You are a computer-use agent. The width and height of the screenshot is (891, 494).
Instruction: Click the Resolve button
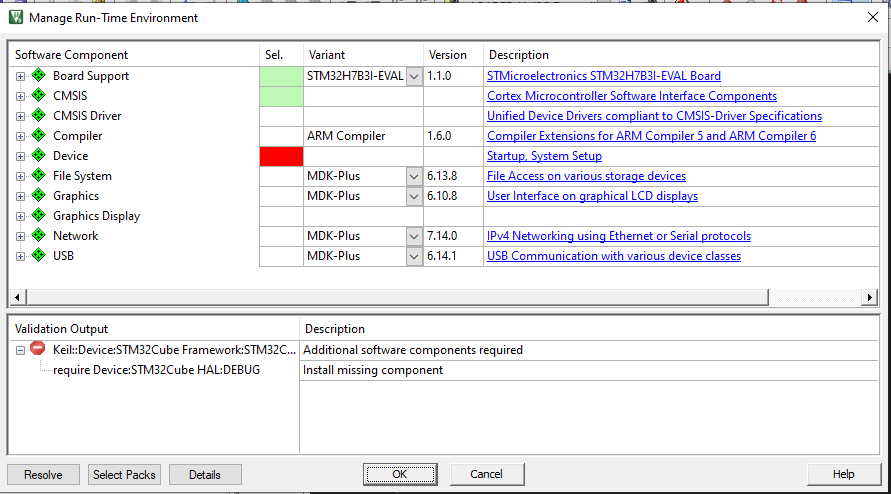click(x=43, y=475)
